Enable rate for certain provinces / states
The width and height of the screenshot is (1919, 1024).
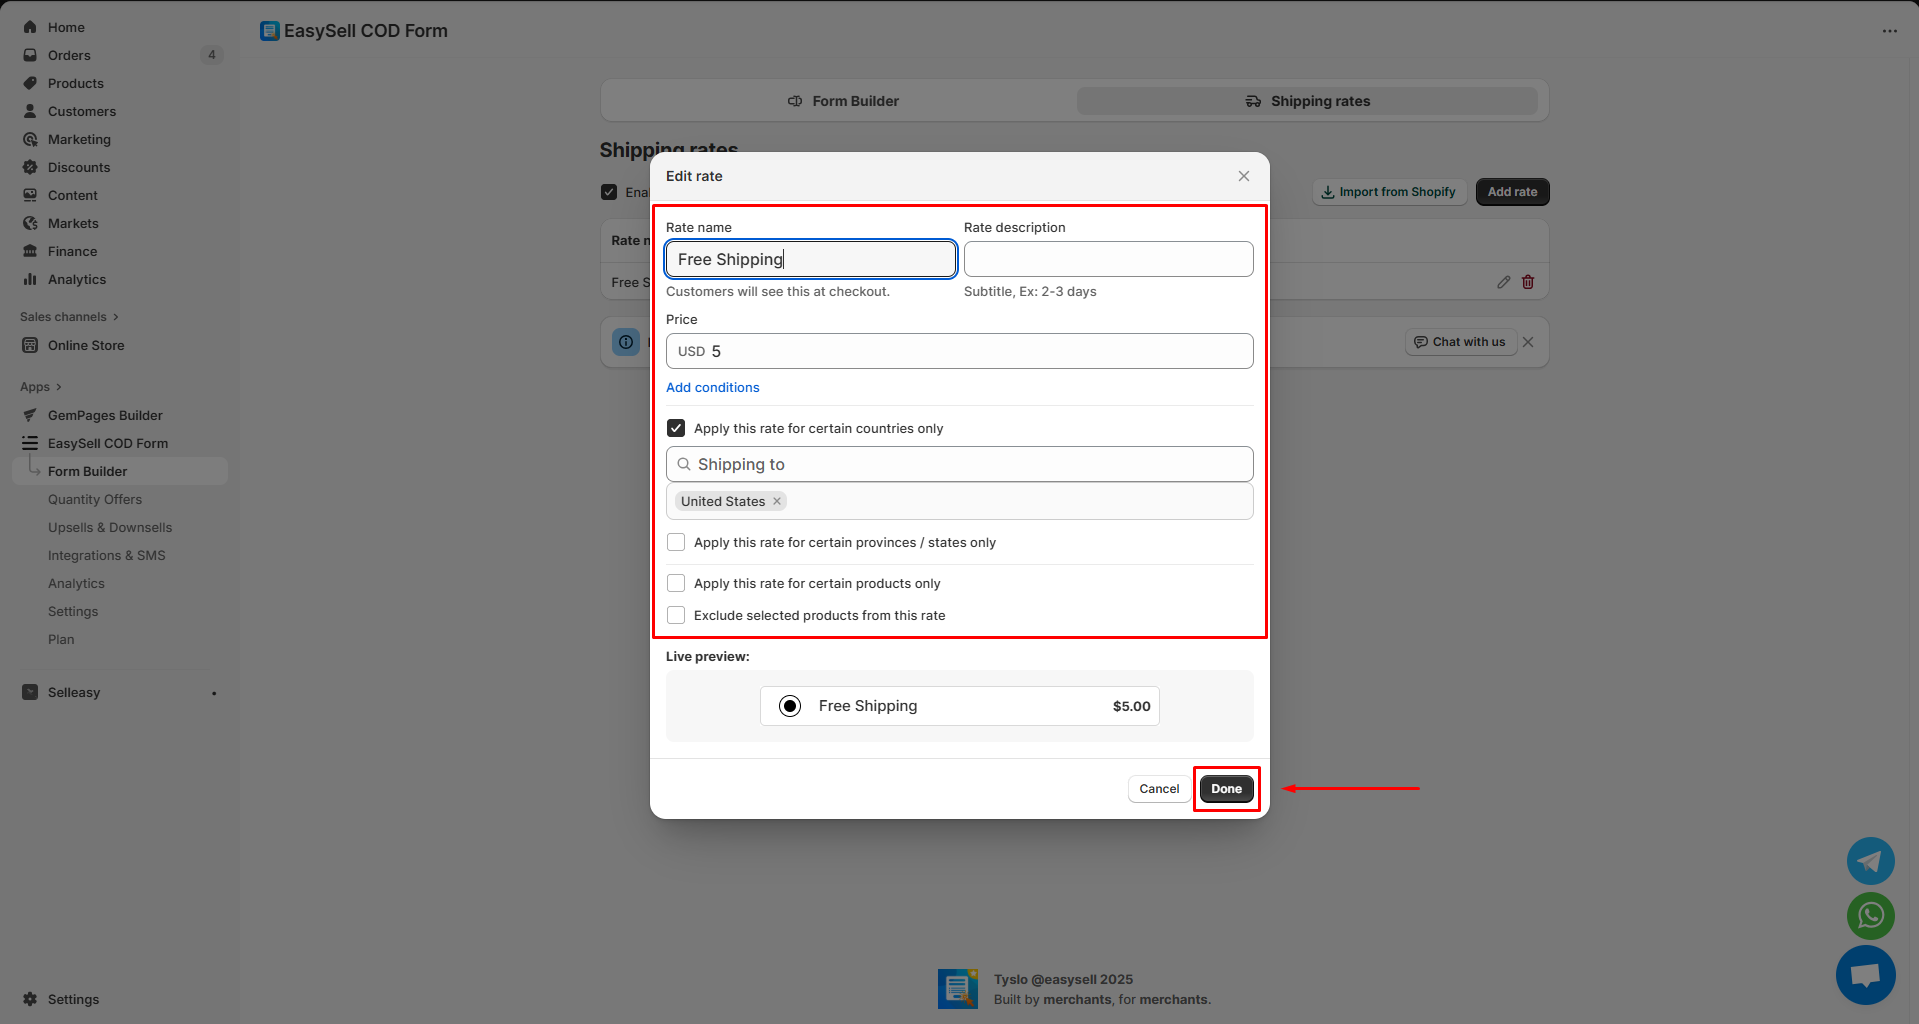pyautogui.click(x=676, y=542)
